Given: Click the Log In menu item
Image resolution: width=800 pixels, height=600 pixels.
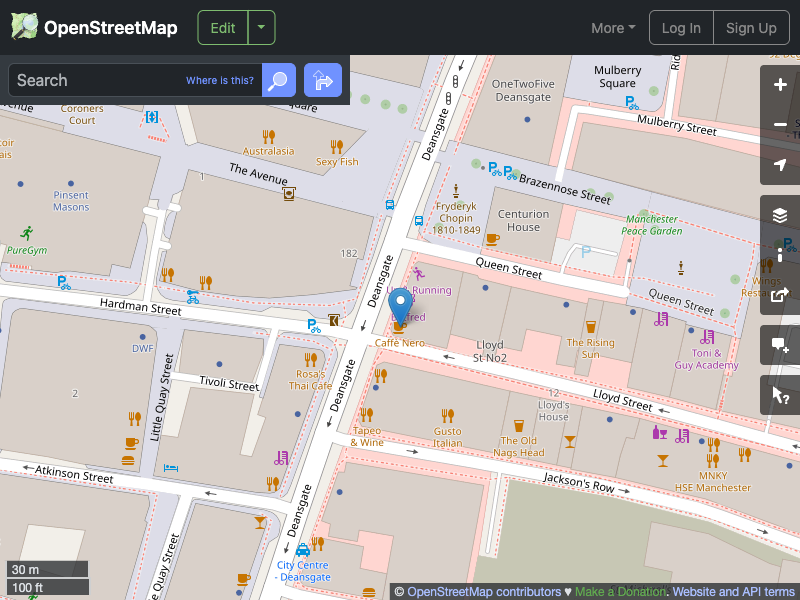Looking at the screenshot, I should (681, 28).
